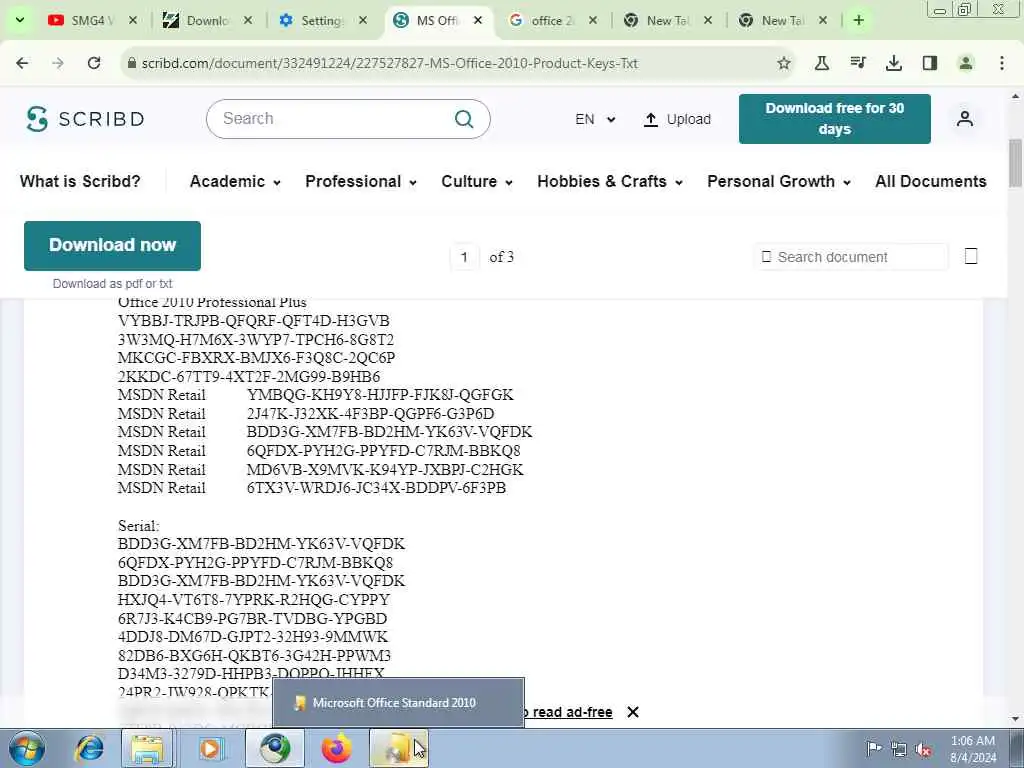1024x768 pixels.
Task: Bookmark this page with the star icon
Action: 784,63
